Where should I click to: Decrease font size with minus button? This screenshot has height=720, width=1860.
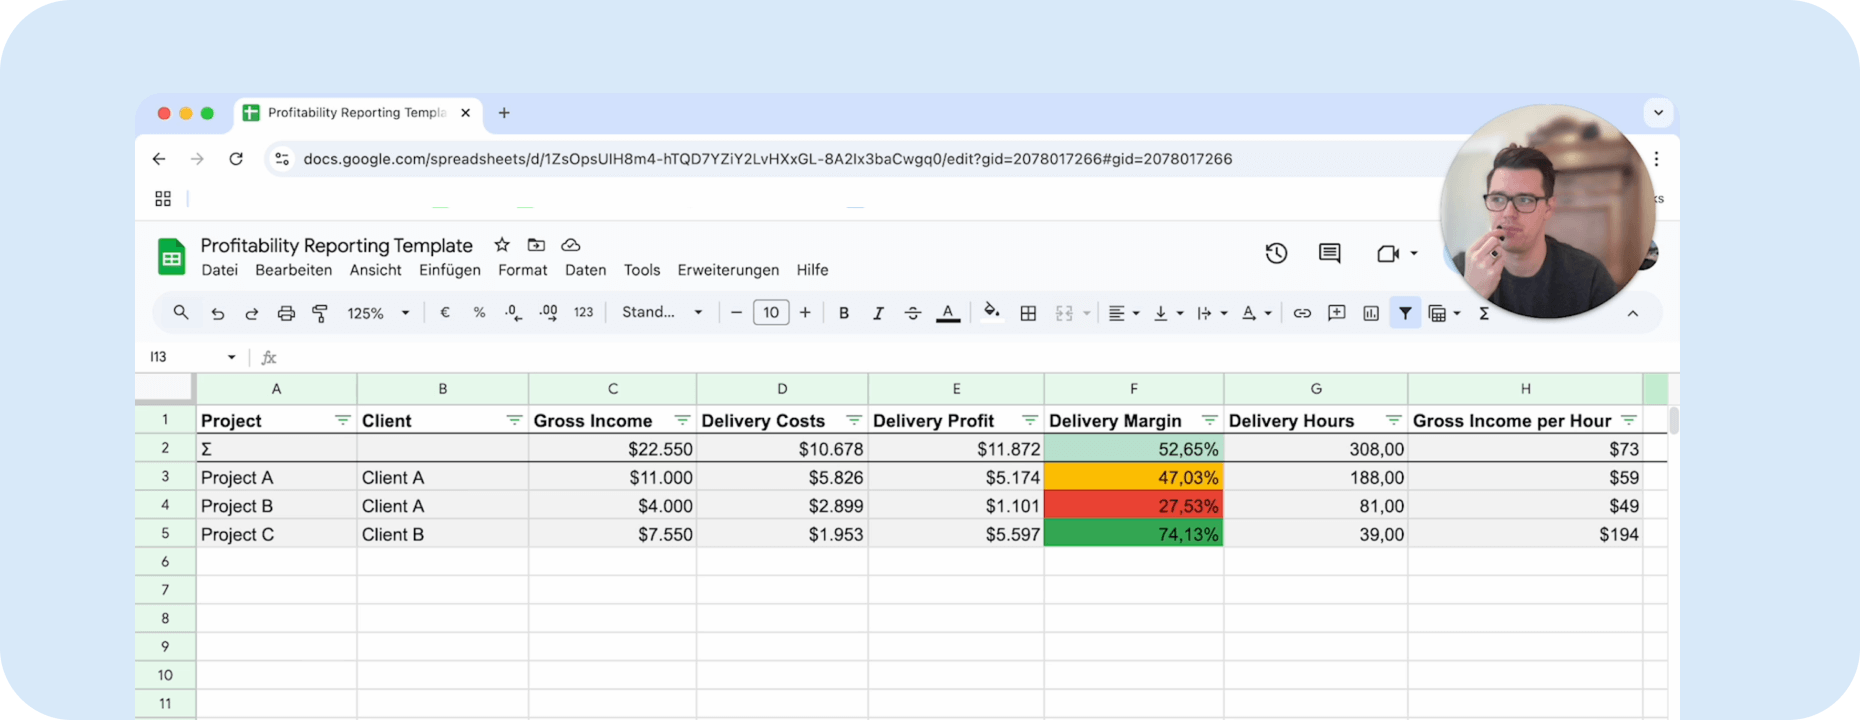(x=736, y=313)
